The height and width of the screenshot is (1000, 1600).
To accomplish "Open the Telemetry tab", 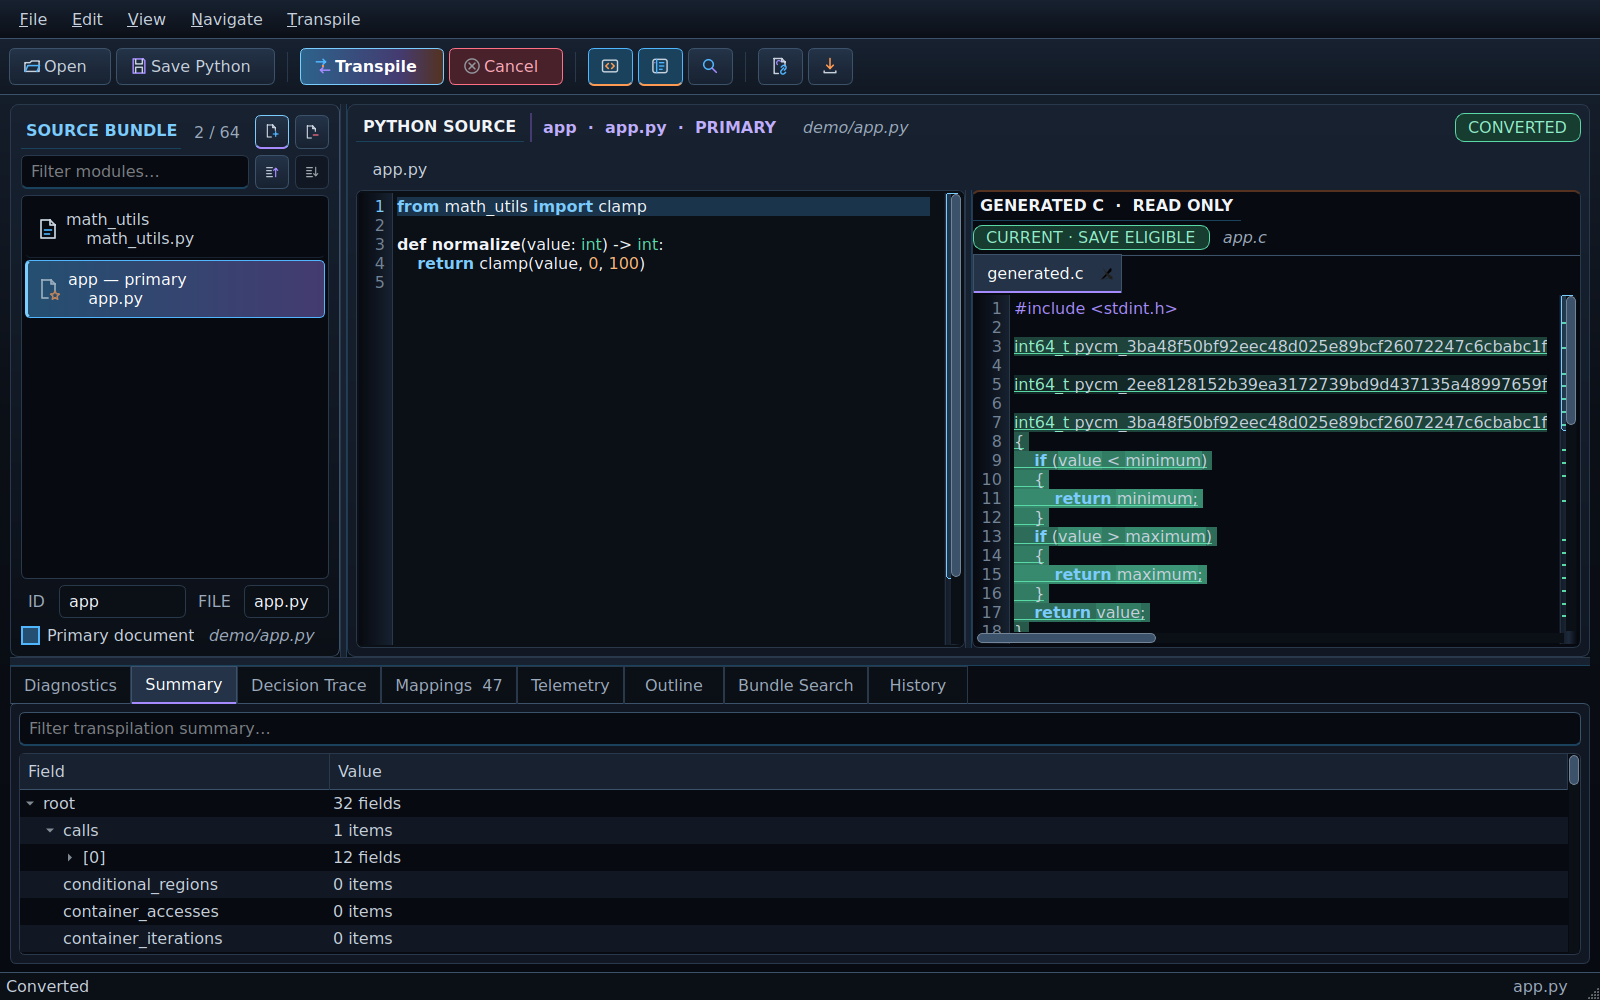I will tap(570, 685).
